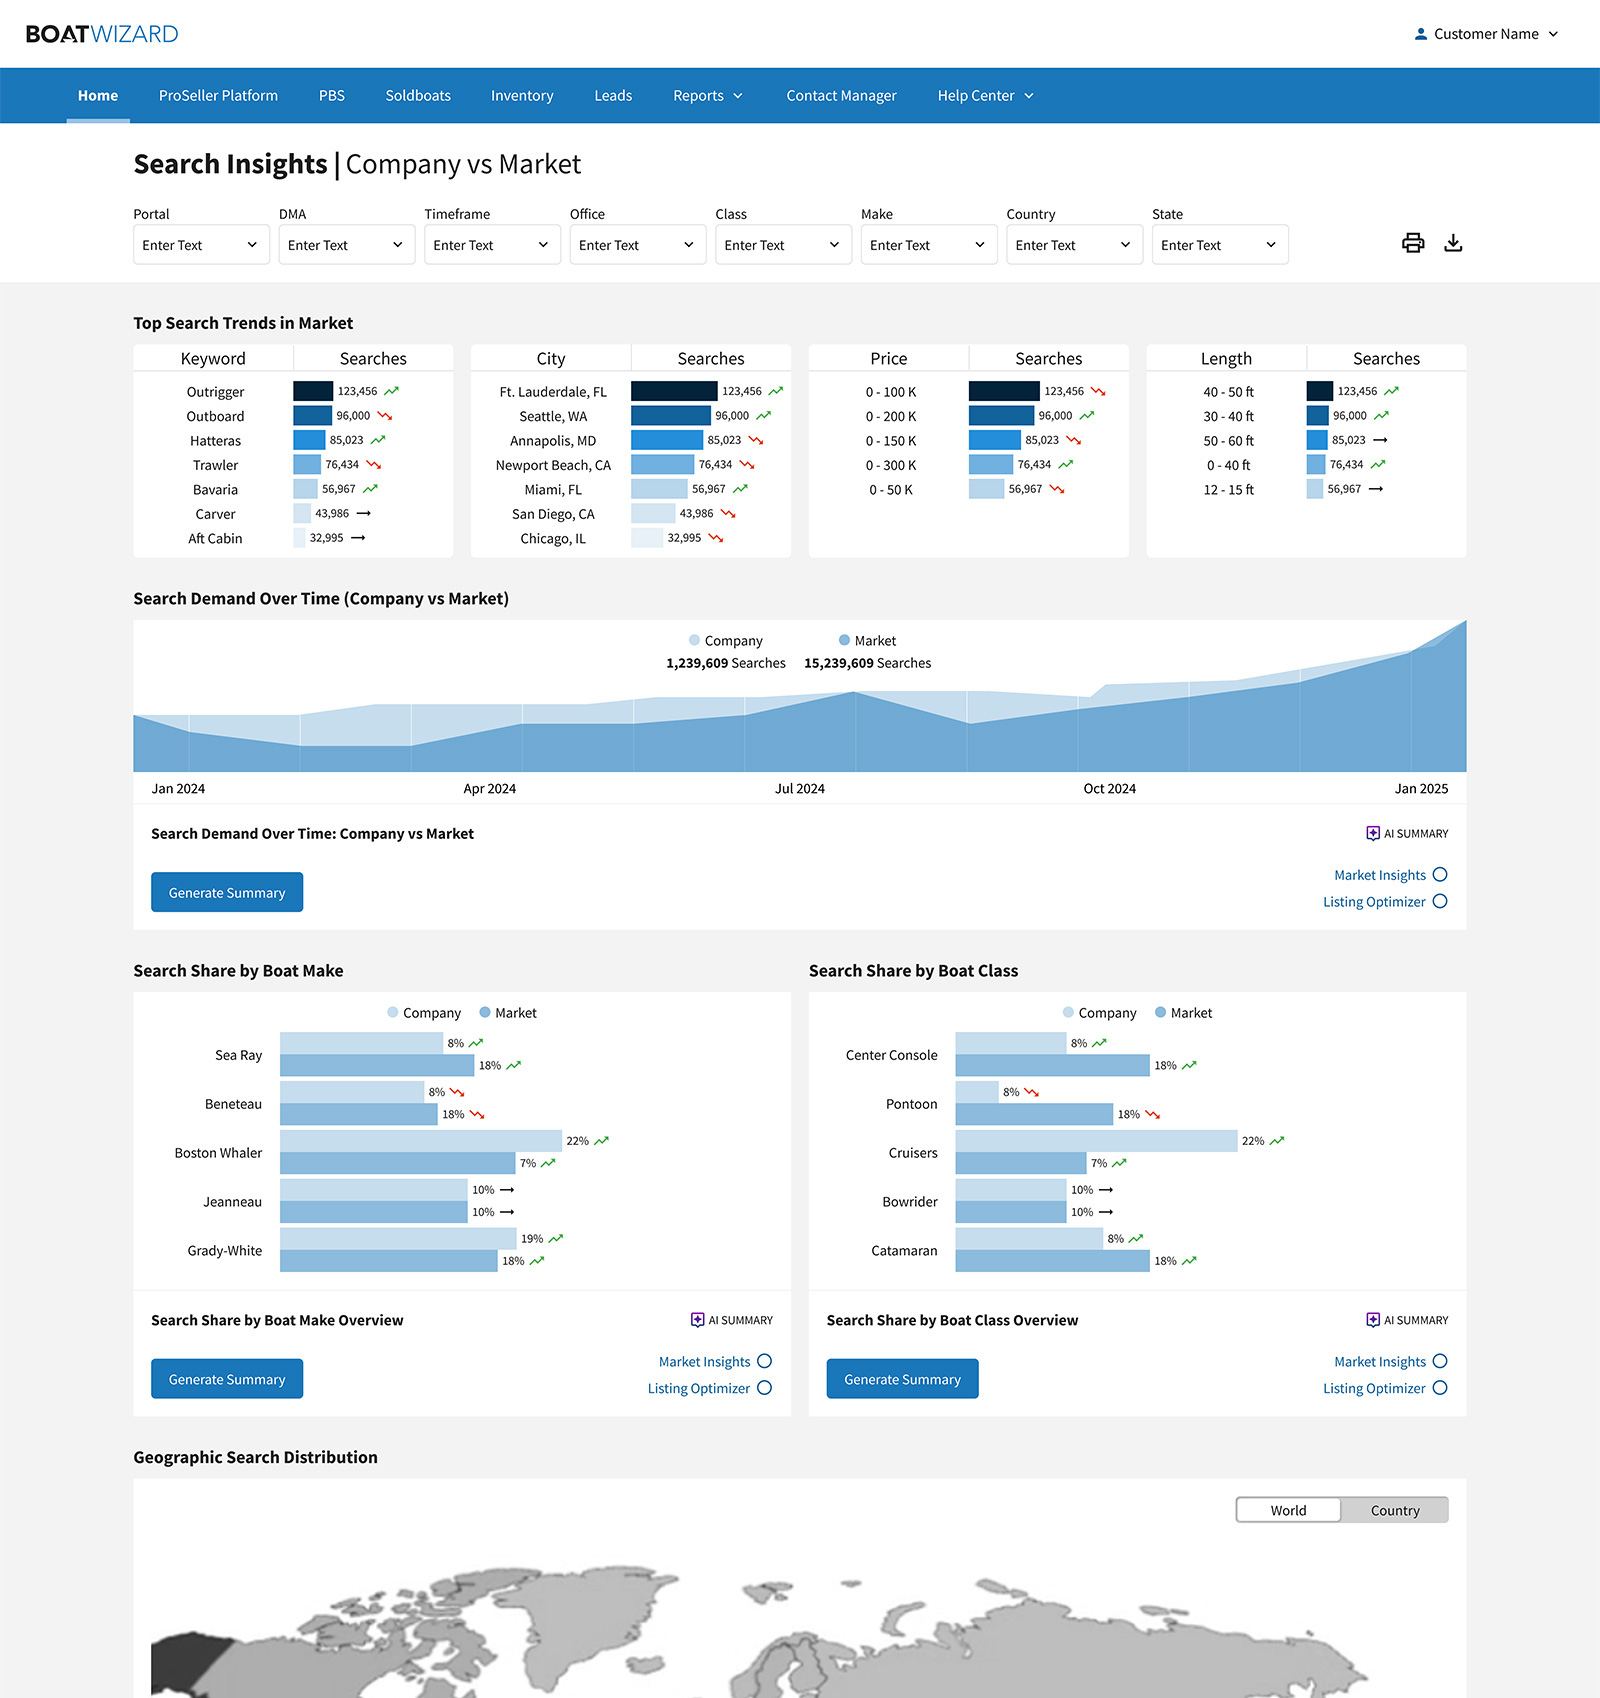Open AI Summary for Search Demand Over Time
1600x1698 pixels.
[1406, 832]
